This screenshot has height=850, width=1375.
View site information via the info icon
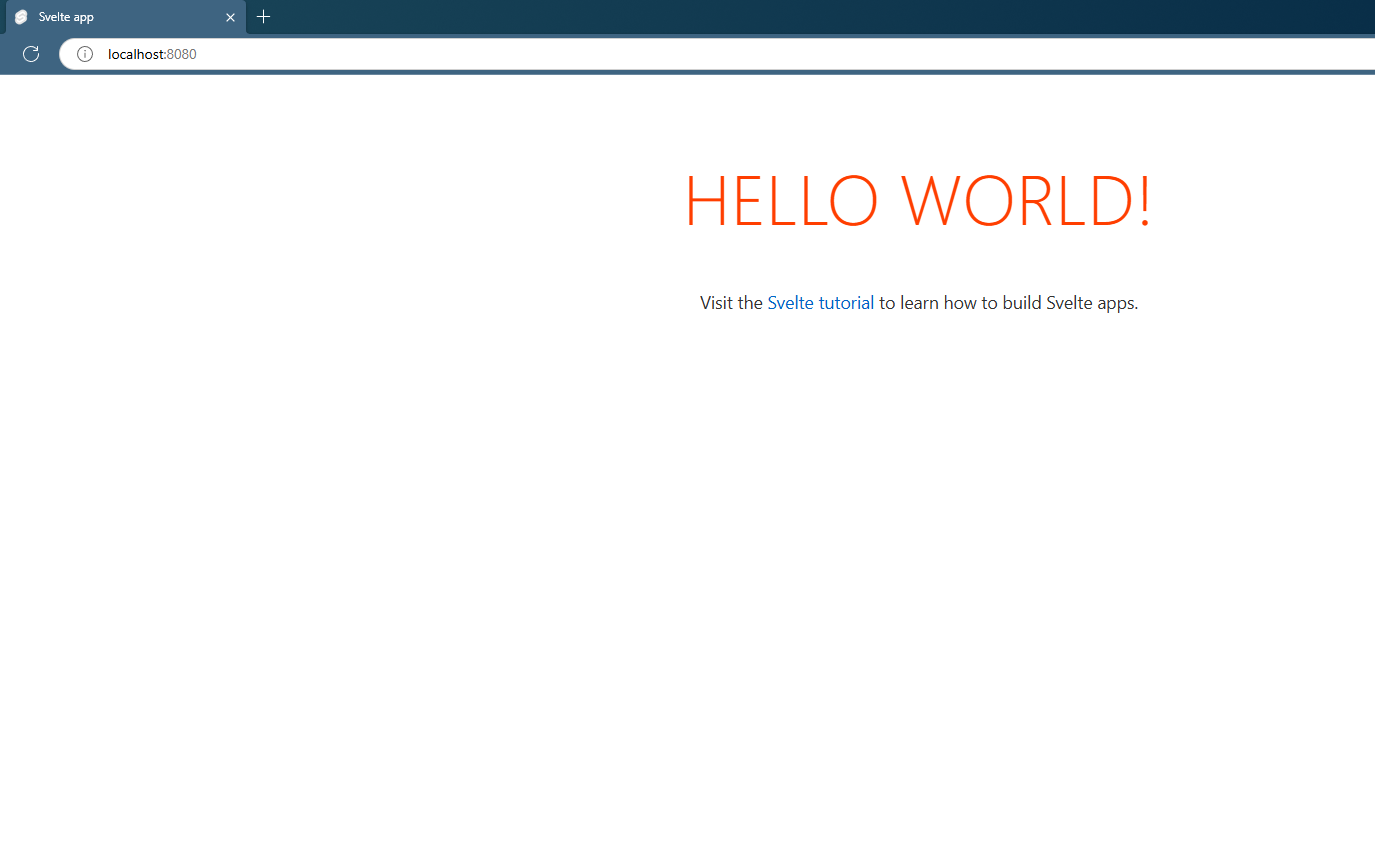tap(85, 54)
